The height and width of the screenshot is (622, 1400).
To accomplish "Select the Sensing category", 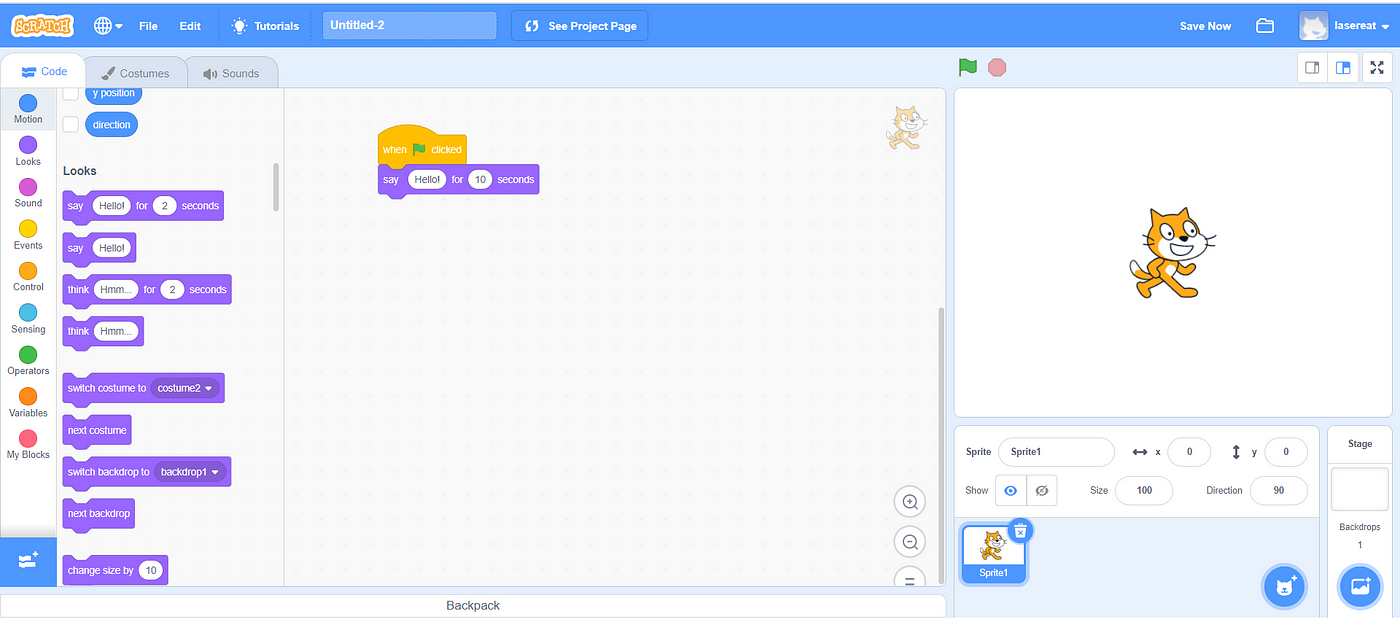I will pyautogui.click(x=28, y=319).
